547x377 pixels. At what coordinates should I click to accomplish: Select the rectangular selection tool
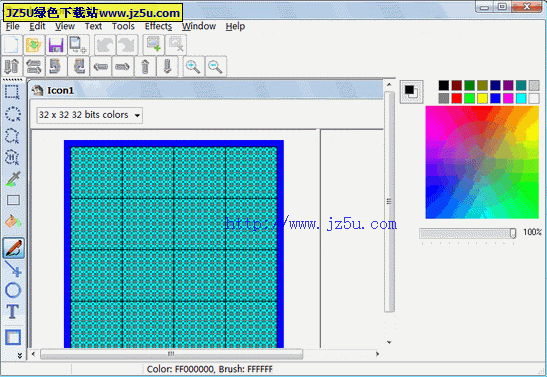(13, 92)
